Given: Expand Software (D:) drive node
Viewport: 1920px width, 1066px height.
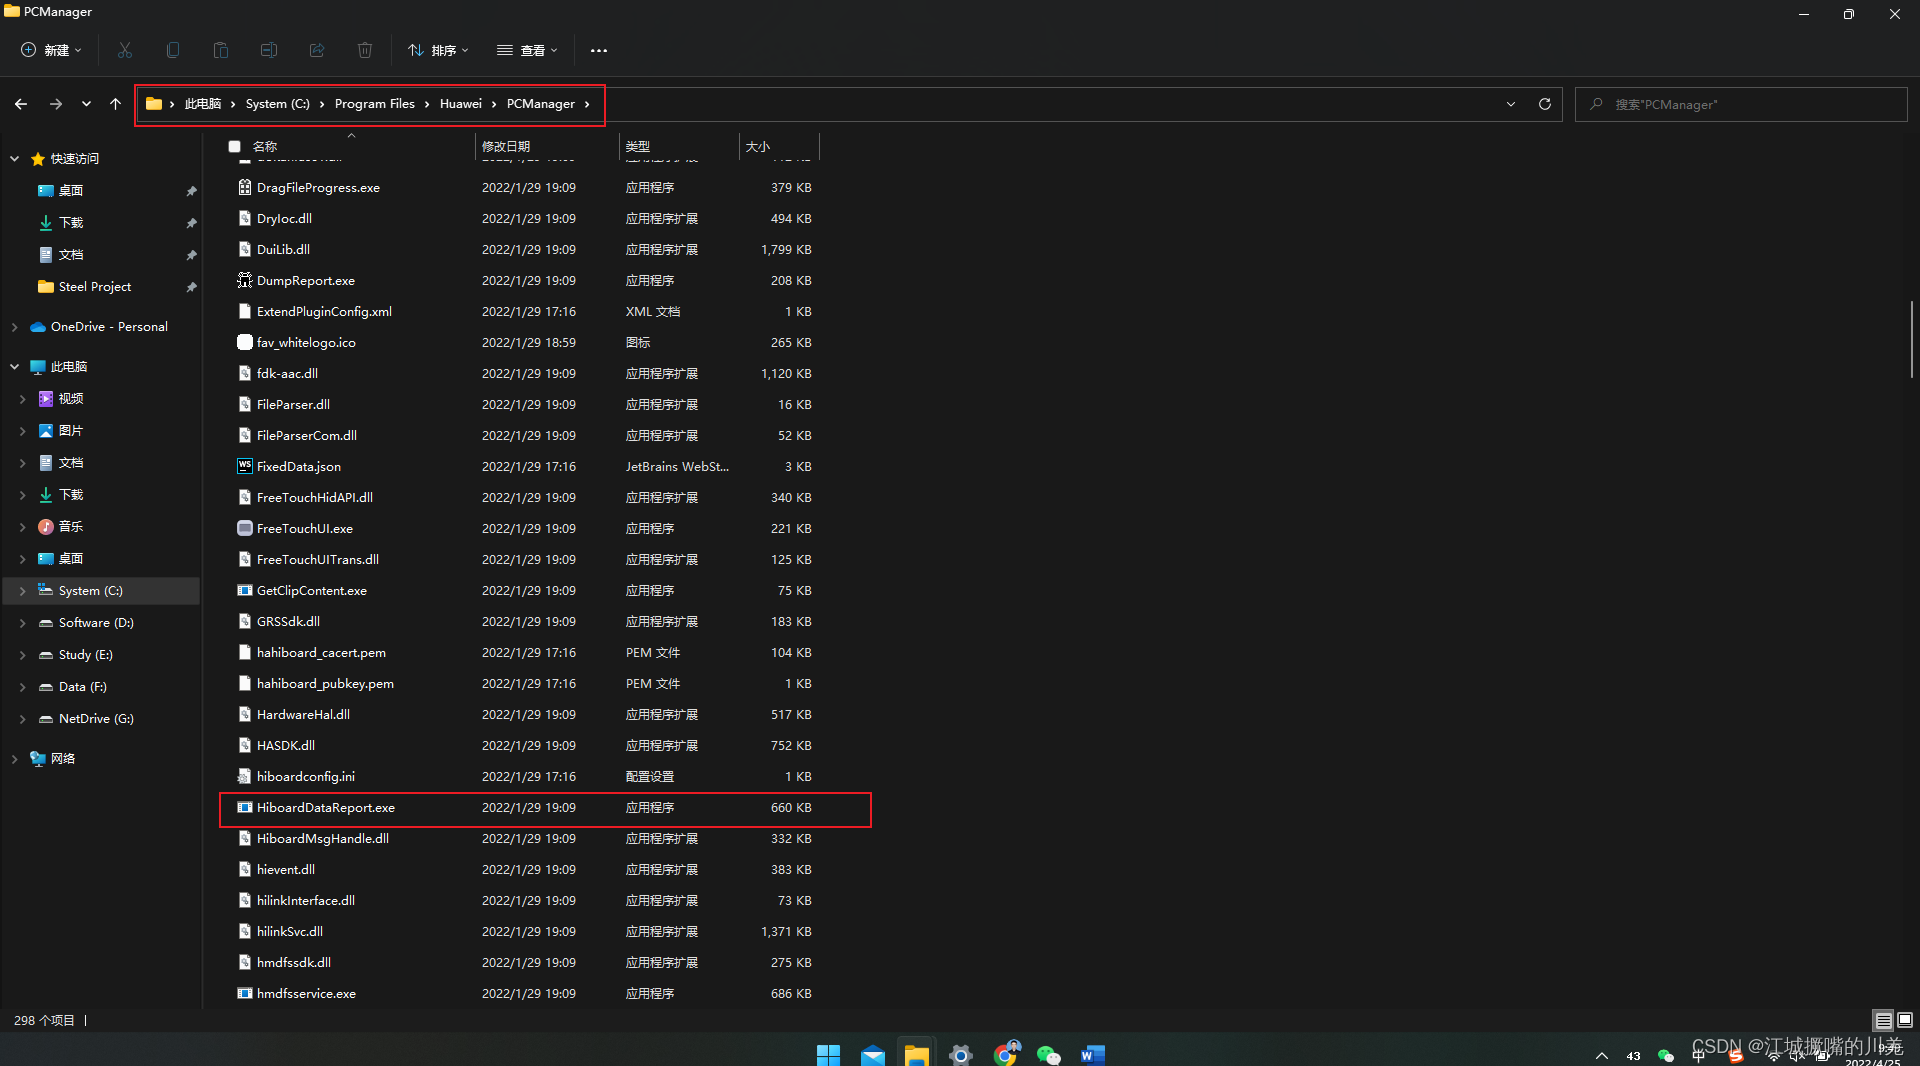Looking at the screenshot, I should click(x=23, y=622).
